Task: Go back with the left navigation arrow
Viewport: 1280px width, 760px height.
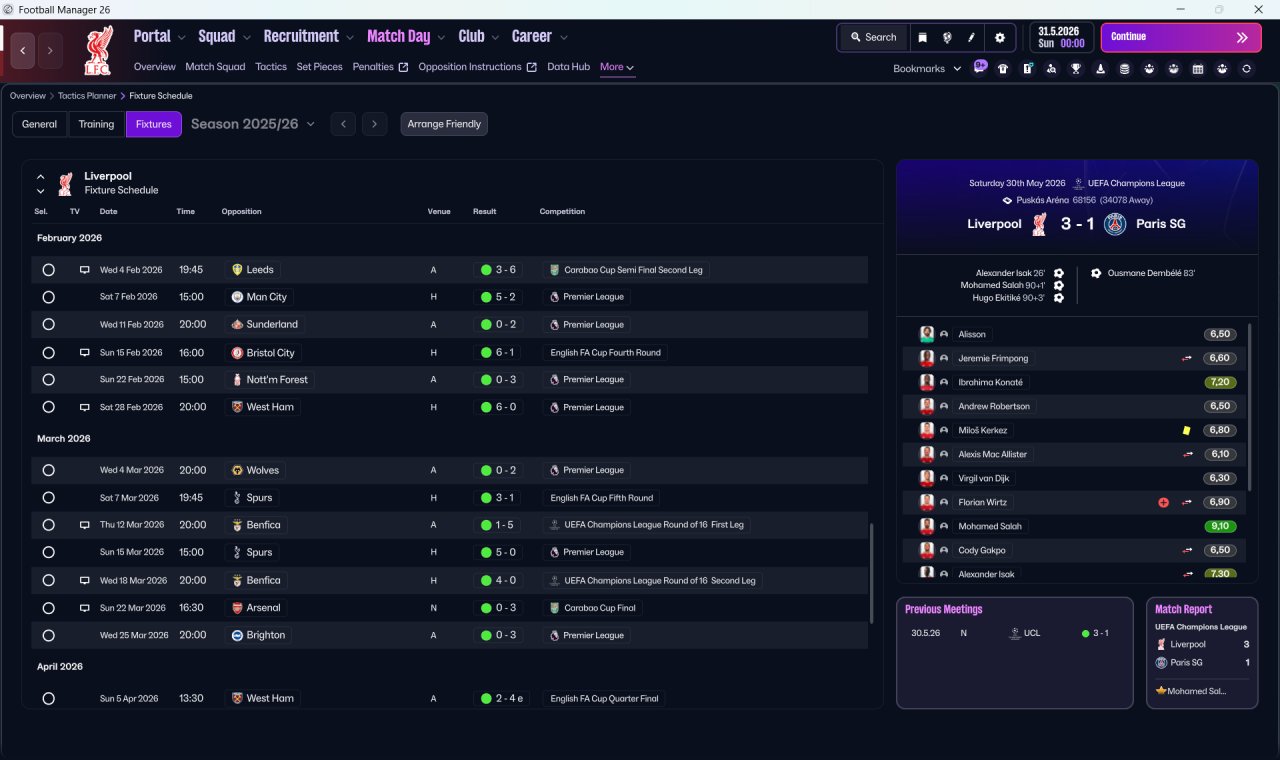Action: coord(23,49)
